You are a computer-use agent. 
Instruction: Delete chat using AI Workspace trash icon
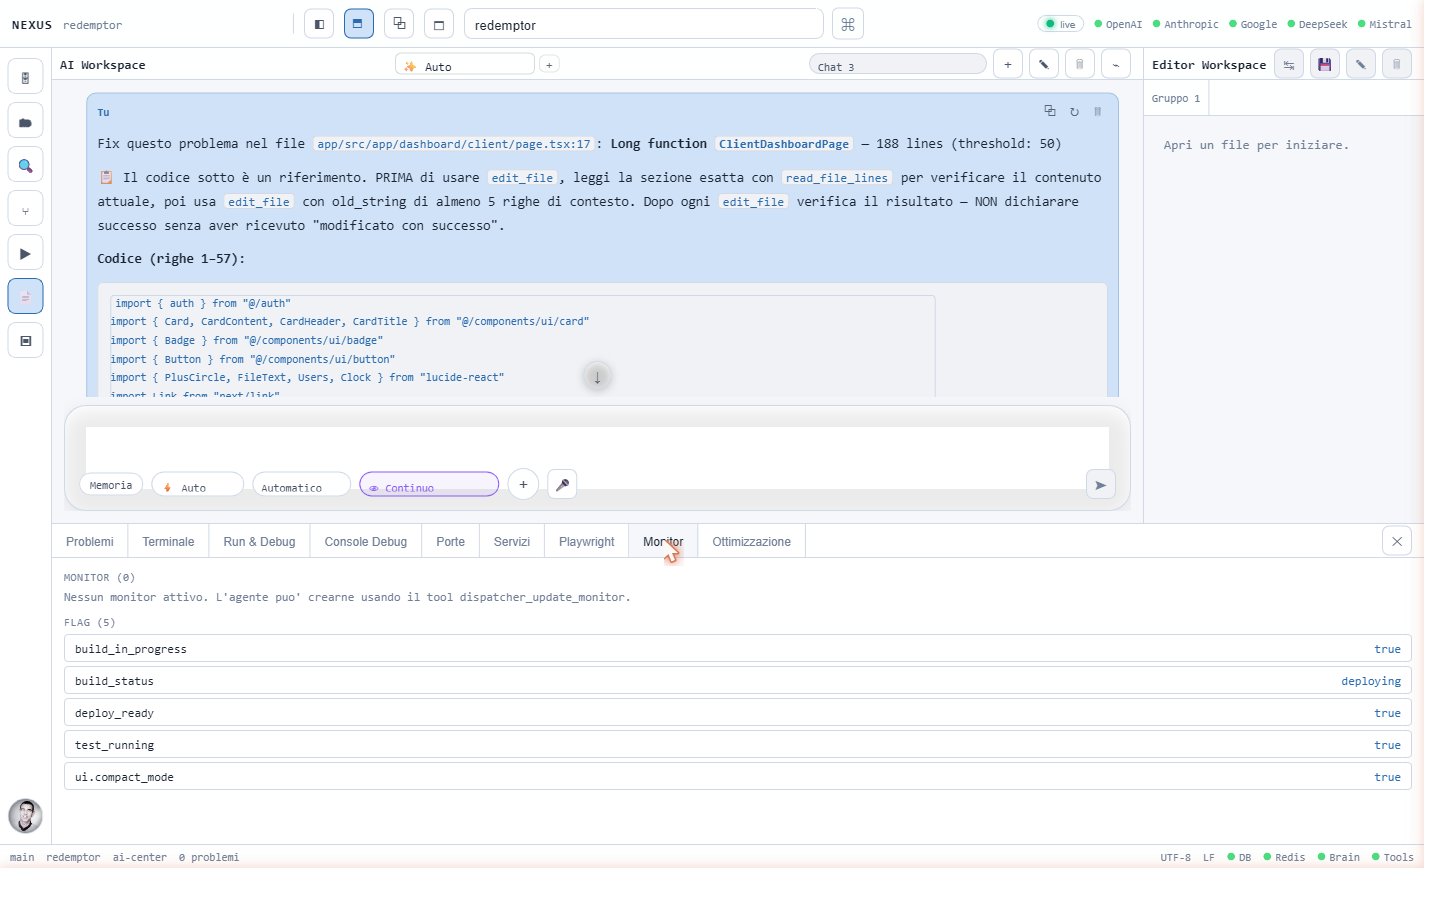(1079, 64)
